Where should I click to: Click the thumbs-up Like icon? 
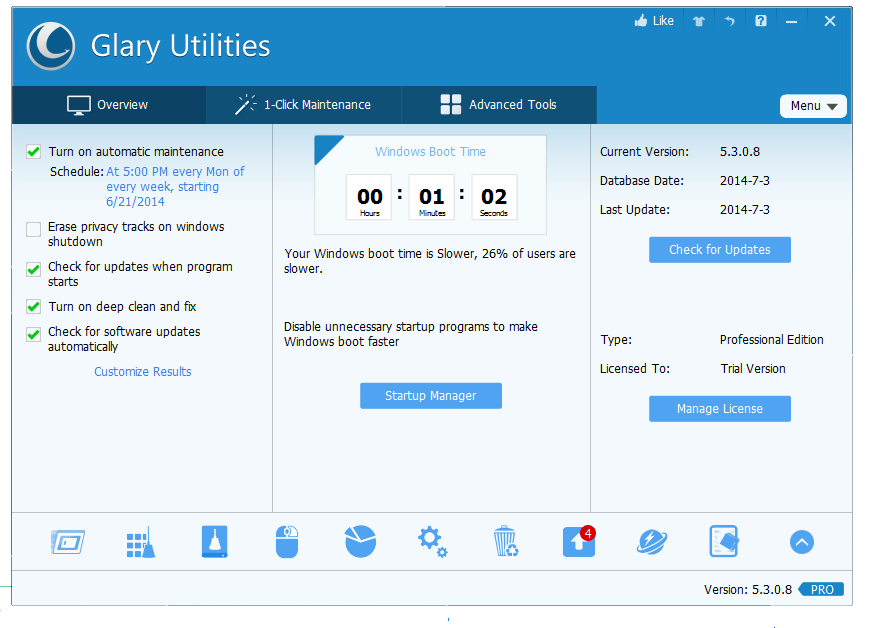click(641, 21)
